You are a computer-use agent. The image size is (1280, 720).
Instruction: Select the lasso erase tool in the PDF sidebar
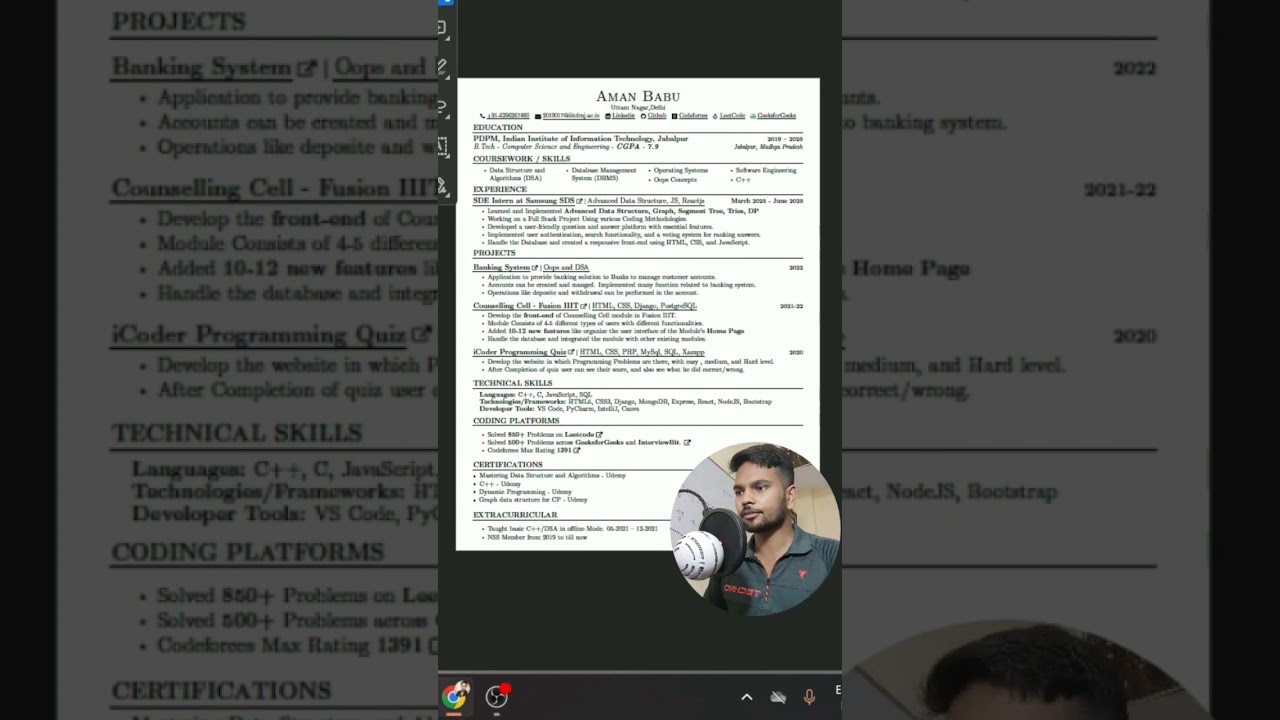442,106
